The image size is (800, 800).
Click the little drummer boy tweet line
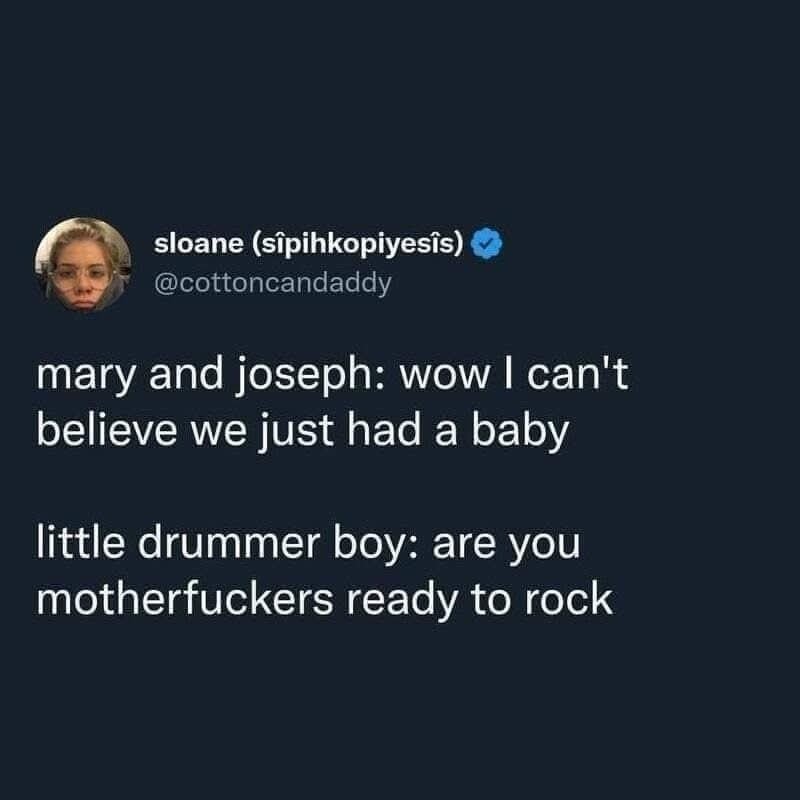coord(308,543)
